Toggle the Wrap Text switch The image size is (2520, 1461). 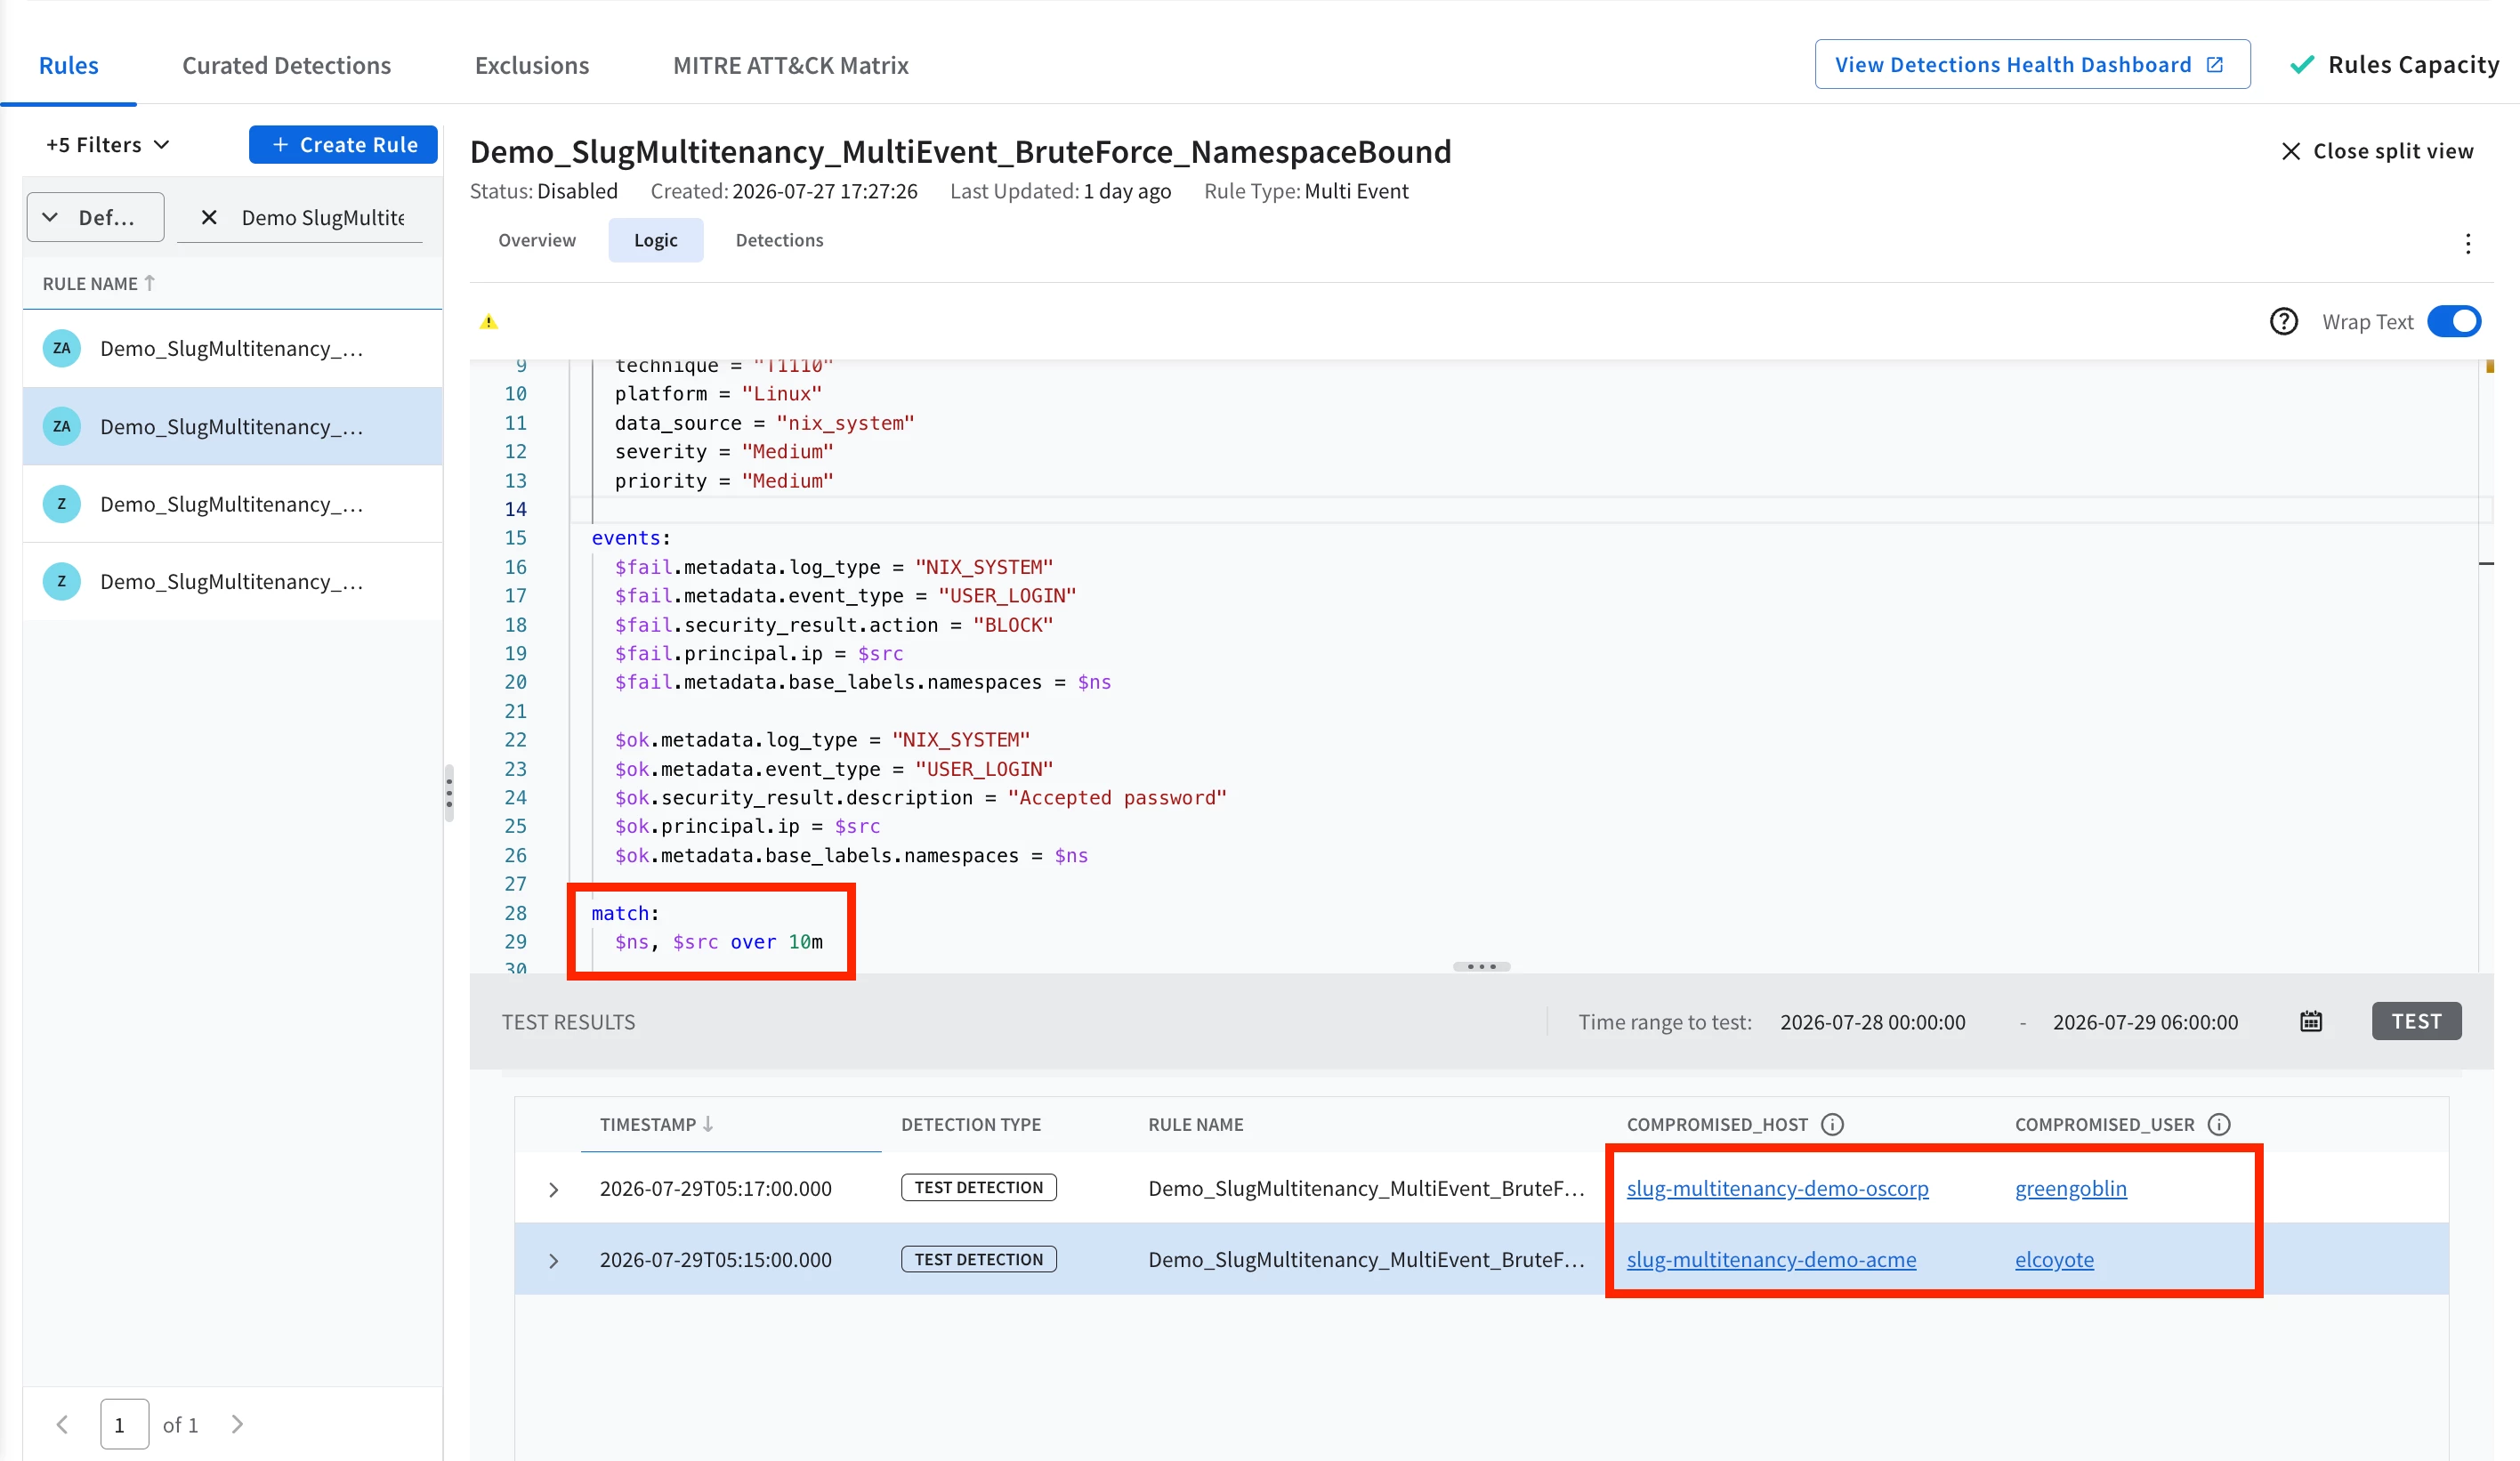pos(2454,322)
